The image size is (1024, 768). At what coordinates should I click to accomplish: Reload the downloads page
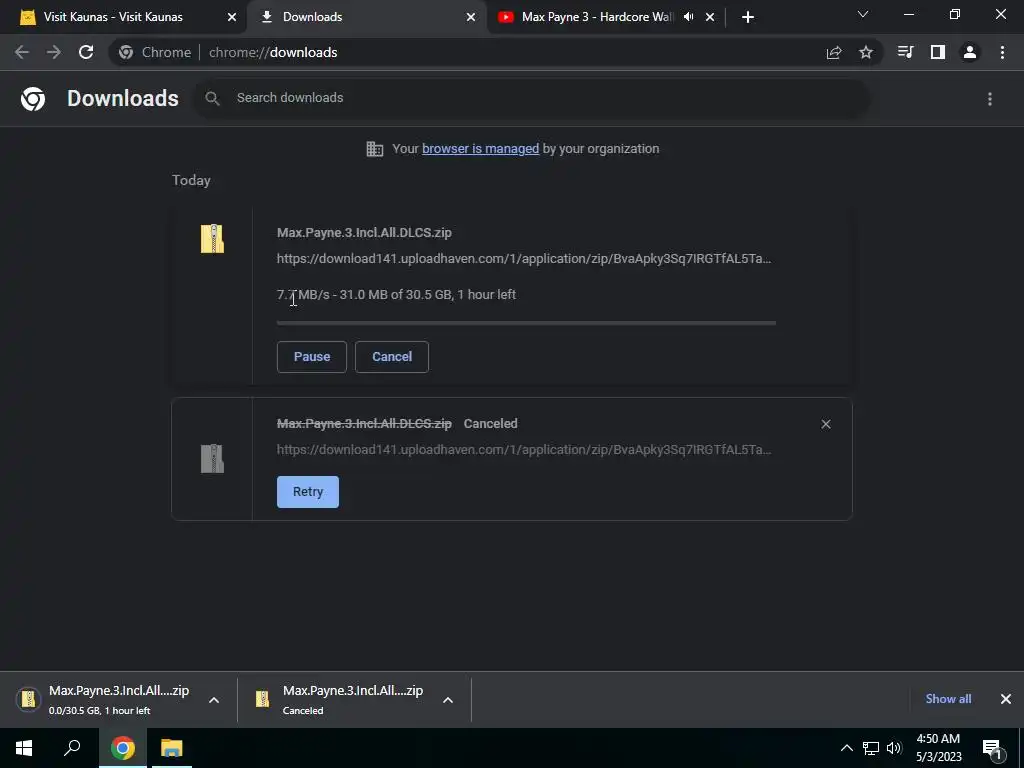(x=86, y=52)
